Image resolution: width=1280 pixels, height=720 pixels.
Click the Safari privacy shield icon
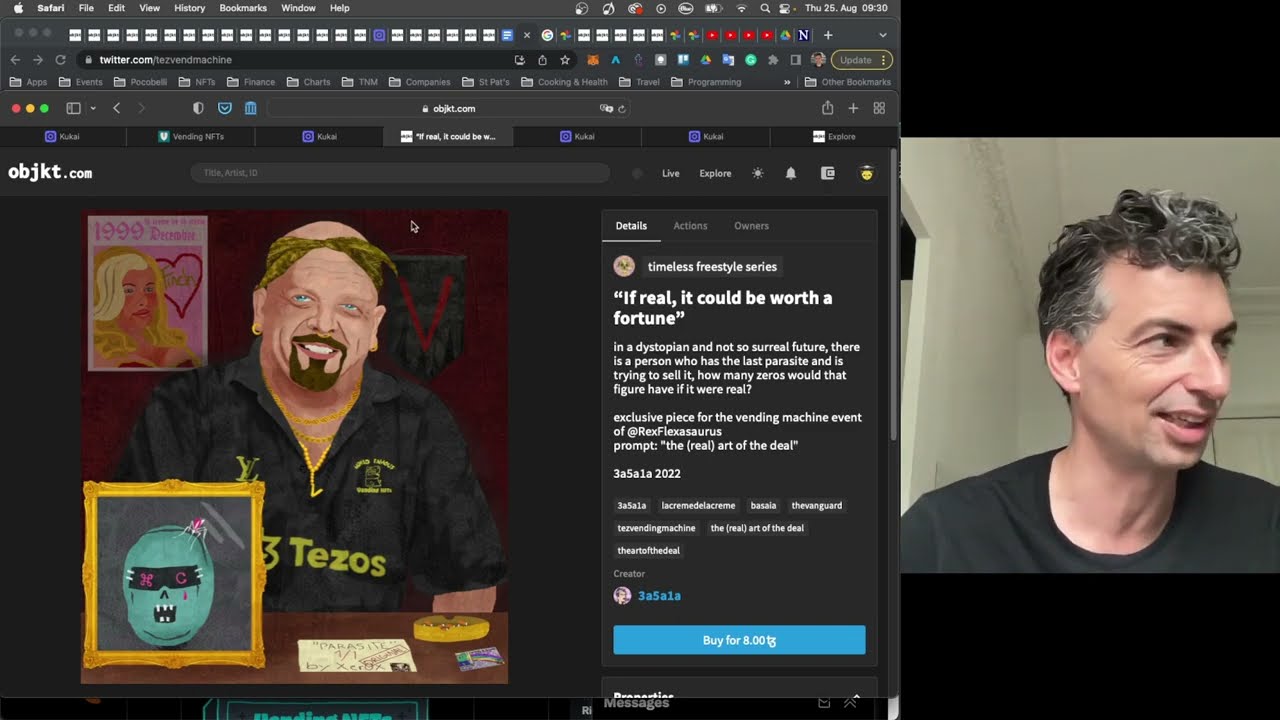tap(198, 108)
